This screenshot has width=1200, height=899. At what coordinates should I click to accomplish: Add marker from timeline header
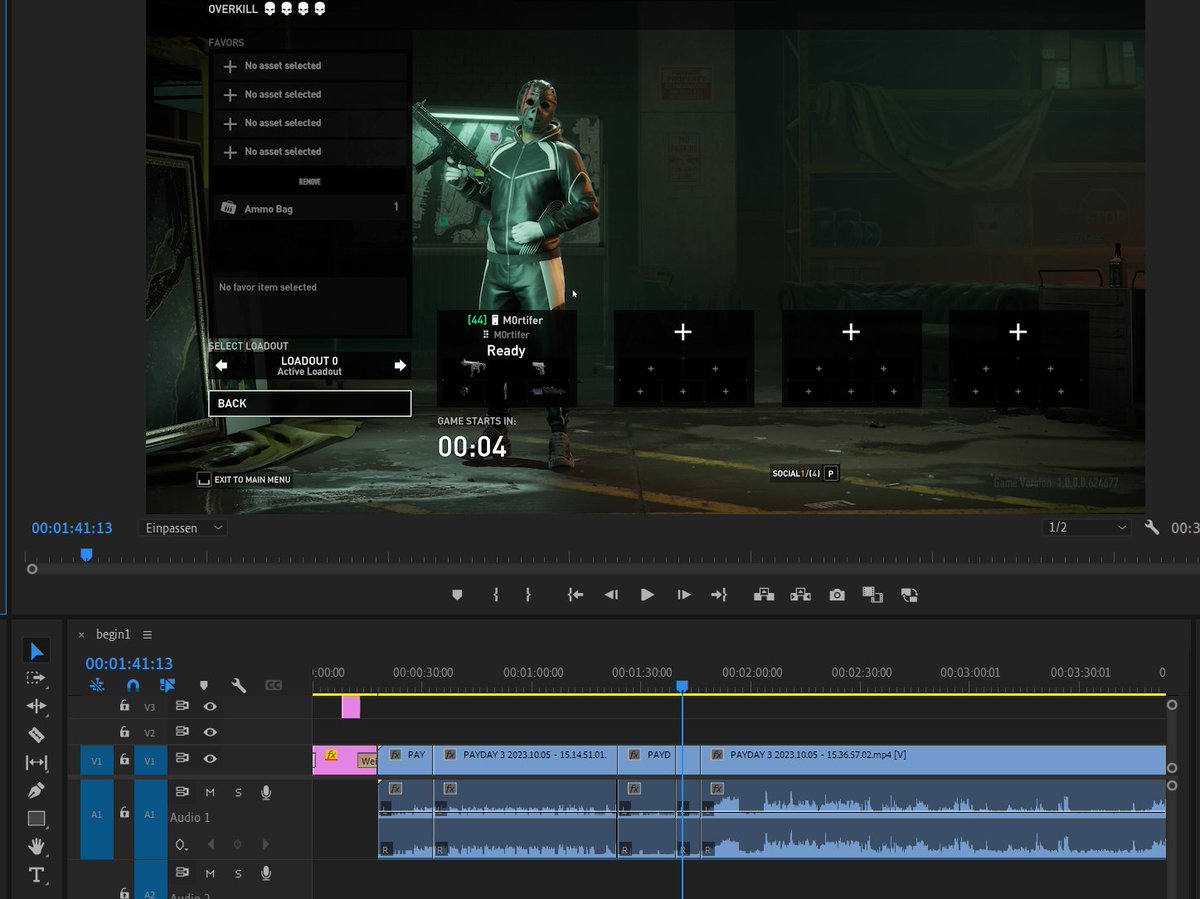coord(203,685)
